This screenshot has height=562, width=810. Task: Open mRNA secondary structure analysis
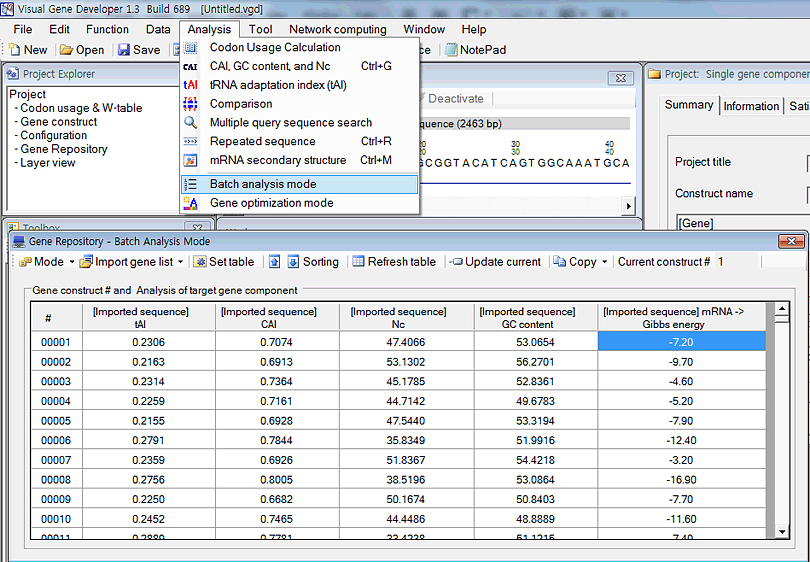click(x=277, y=160)
